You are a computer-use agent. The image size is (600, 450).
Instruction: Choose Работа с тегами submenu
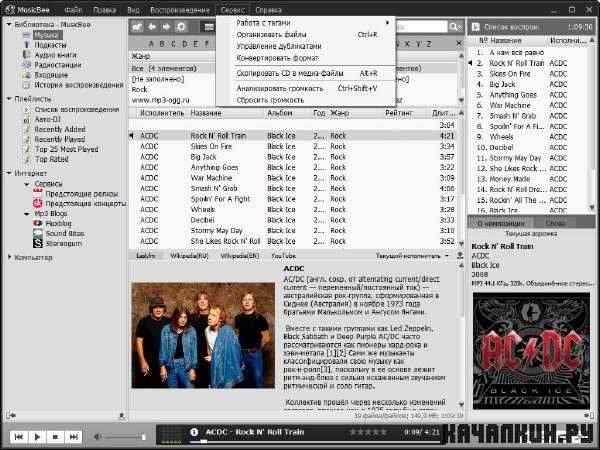306,23
